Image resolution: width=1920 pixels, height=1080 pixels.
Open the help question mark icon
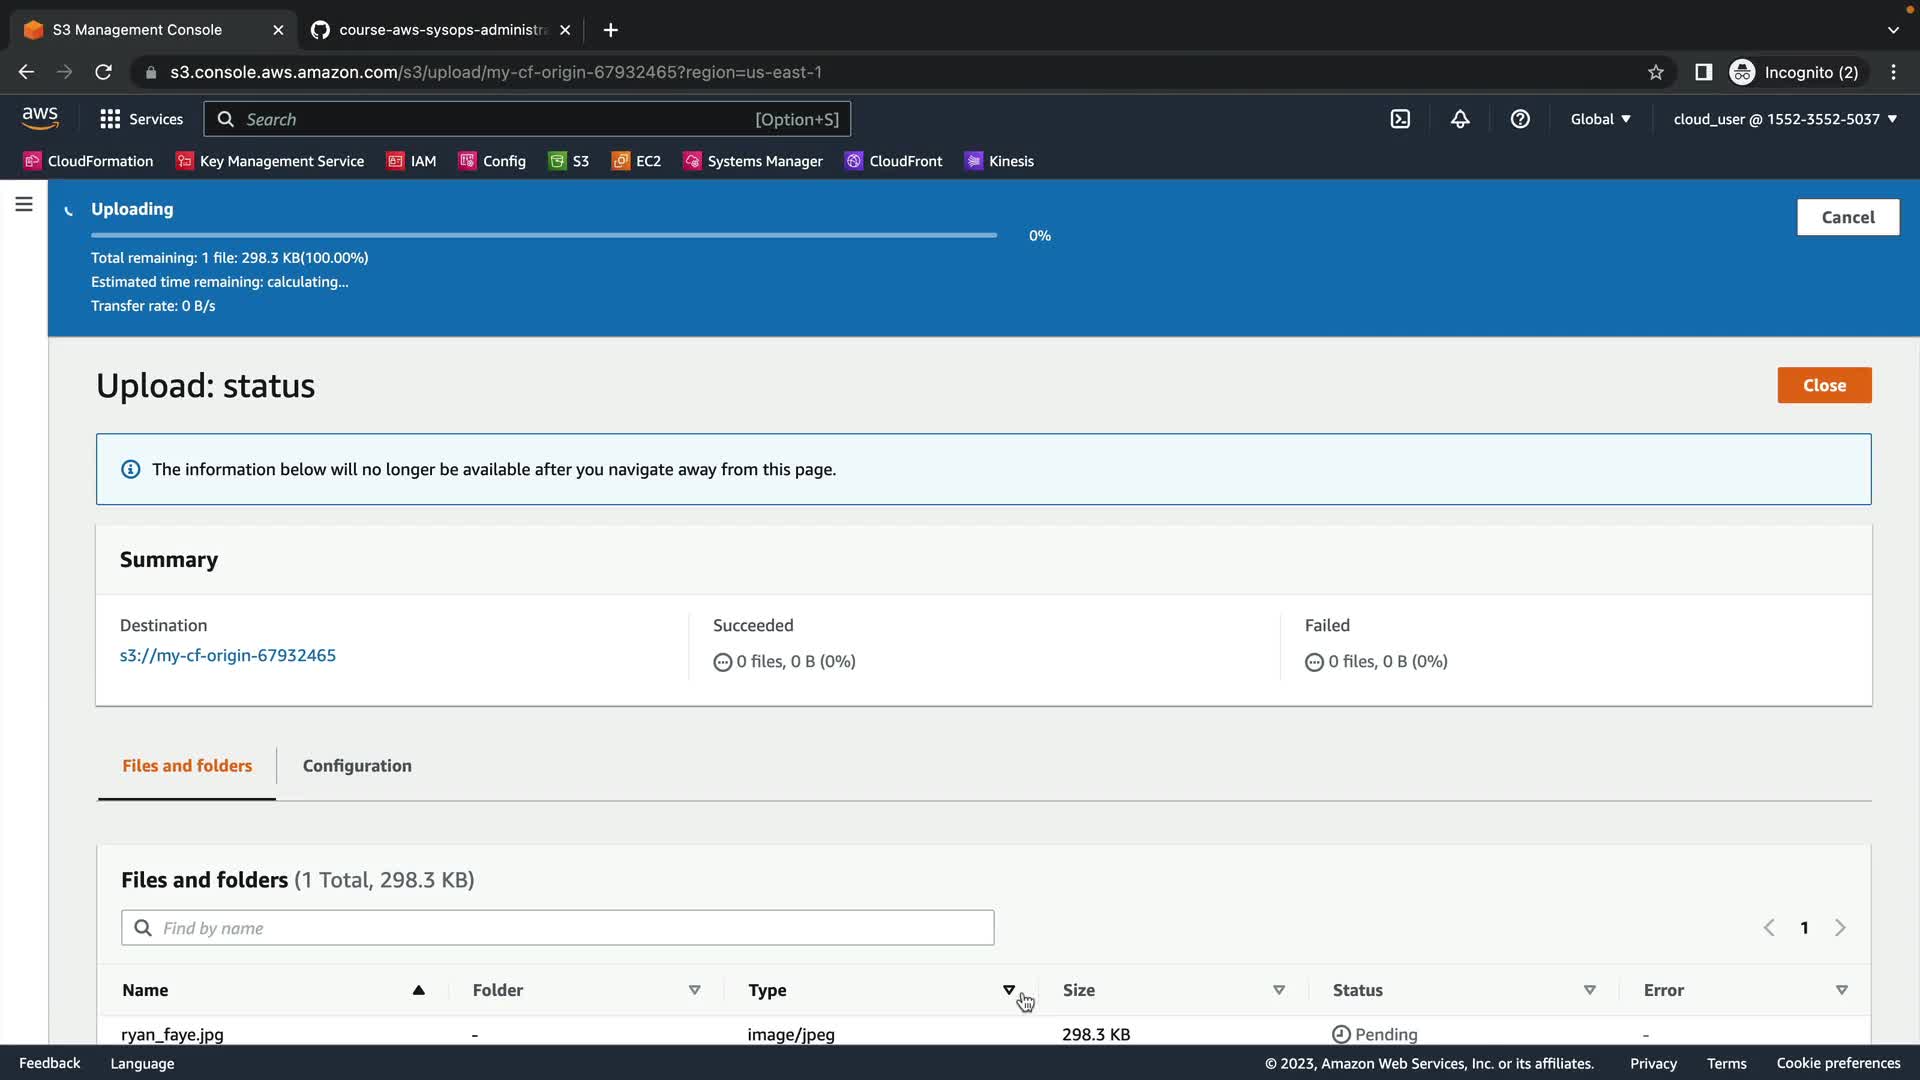(x=1520, y=119)
